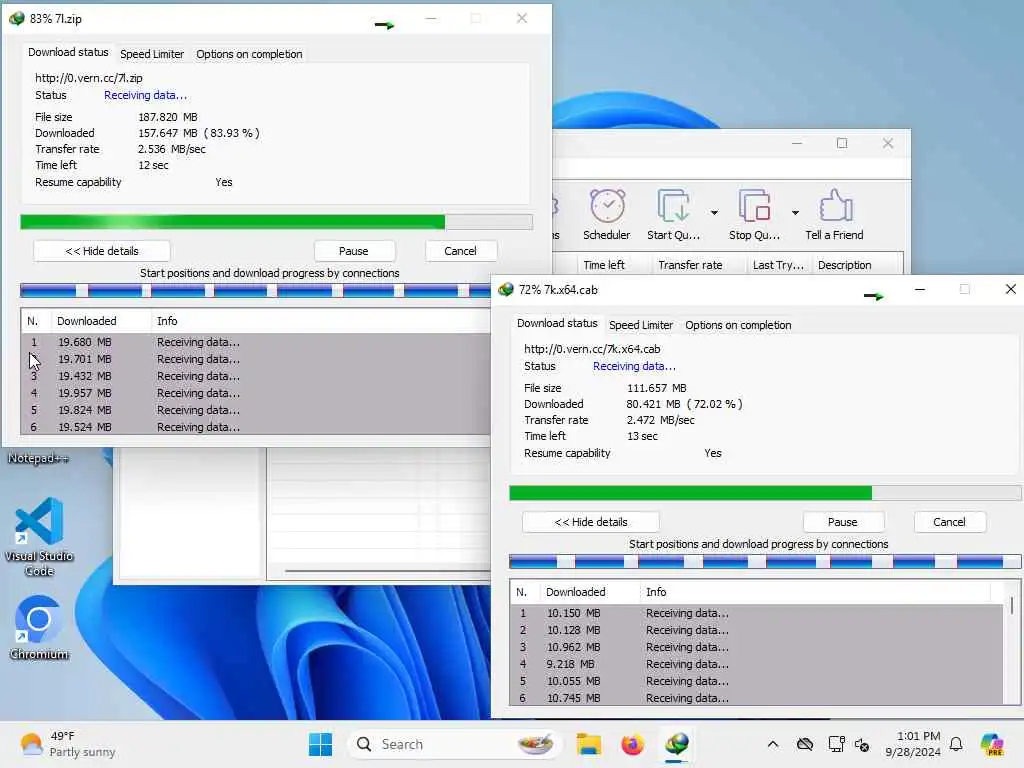Show hidden system tray icons chevron

[x=773, y=744]
